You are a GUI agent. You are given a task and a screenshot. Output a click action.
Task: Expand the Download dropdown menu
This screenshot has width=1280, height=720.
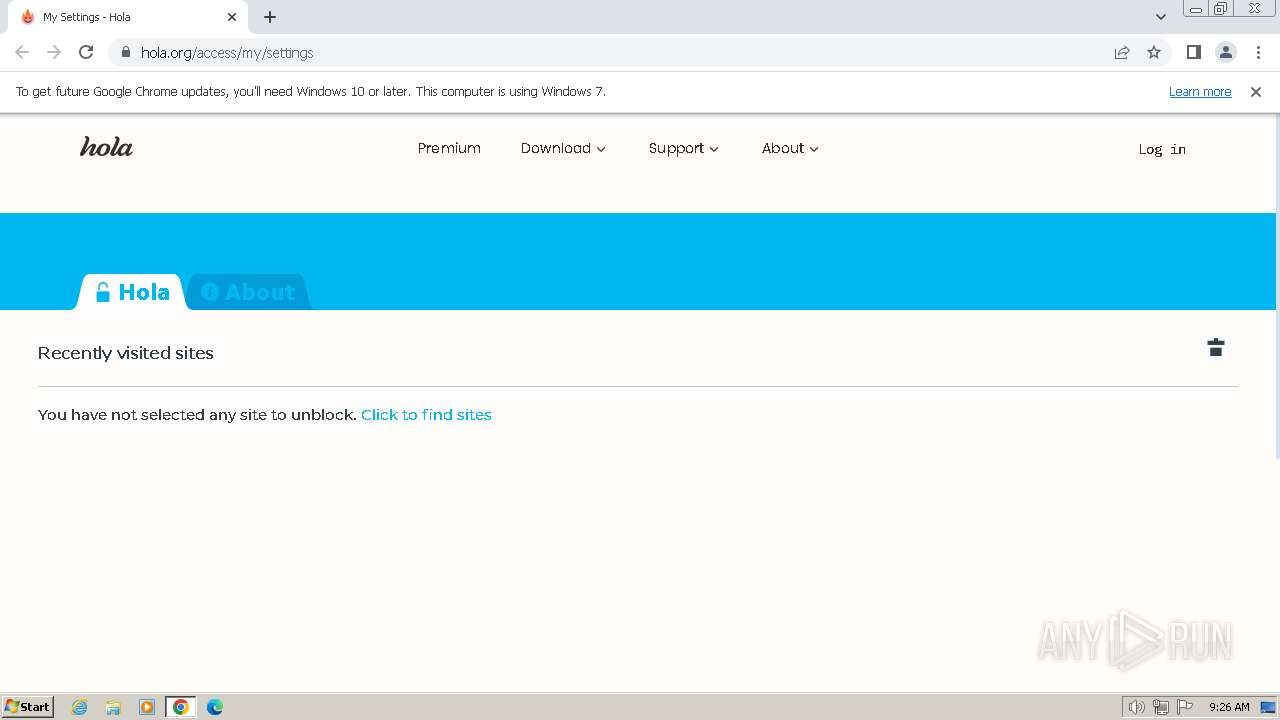coord(563,148)
